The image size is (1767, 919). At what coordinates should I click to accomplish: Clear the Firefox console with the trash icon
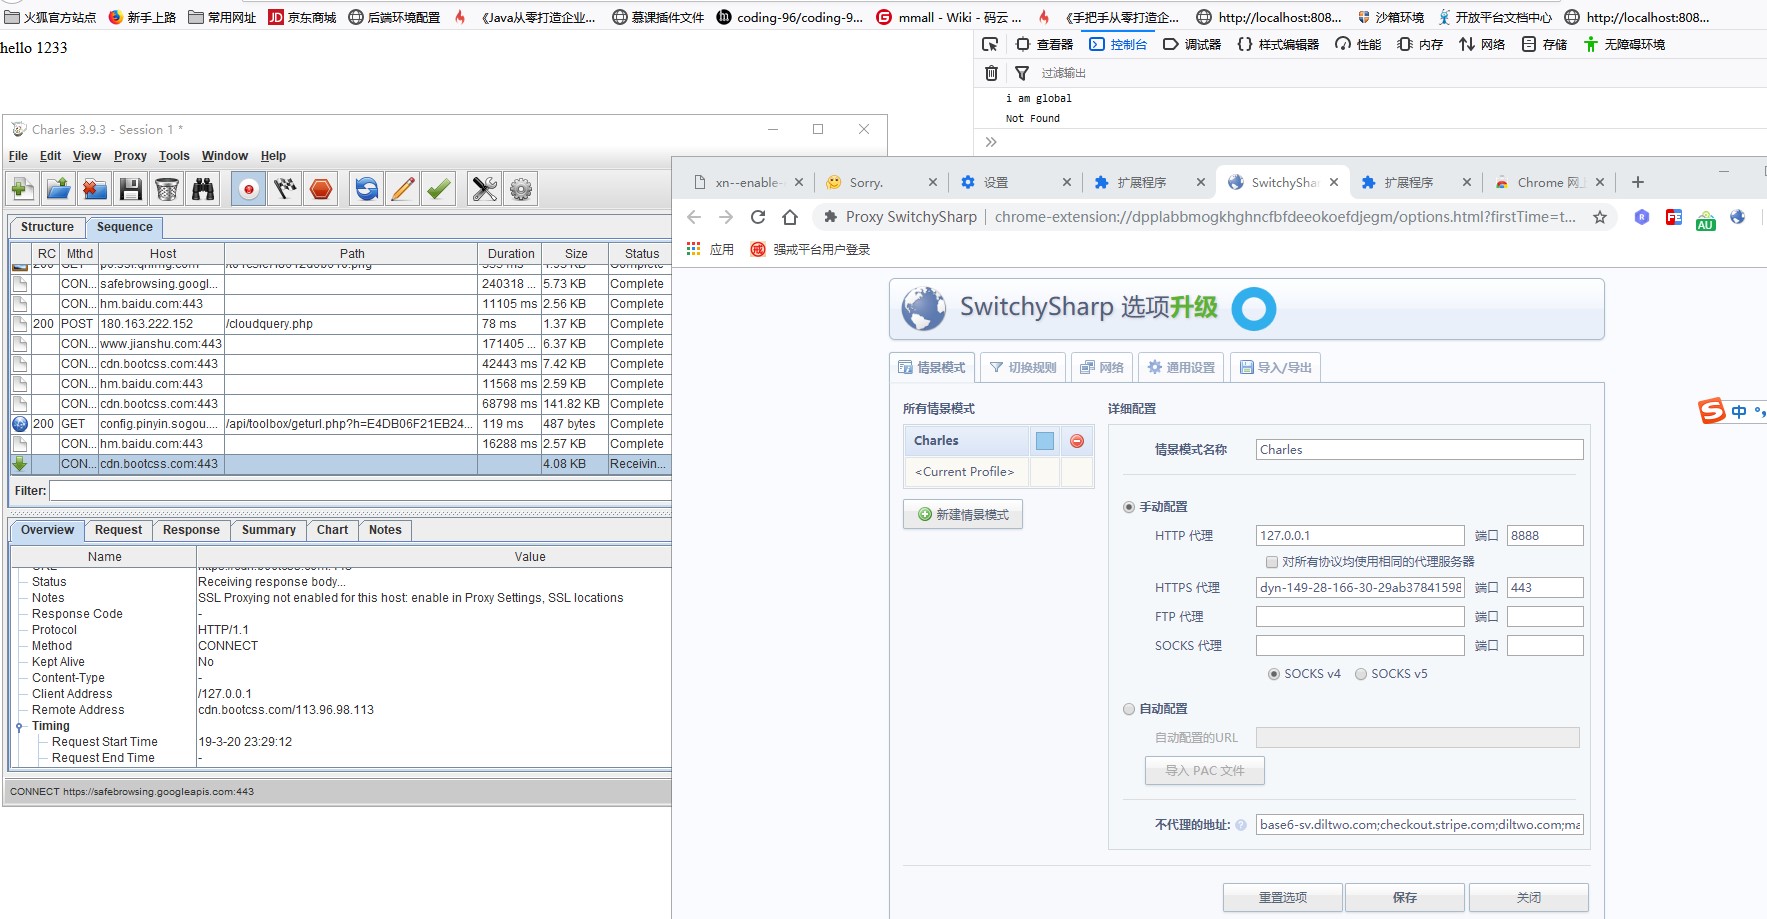991,73
